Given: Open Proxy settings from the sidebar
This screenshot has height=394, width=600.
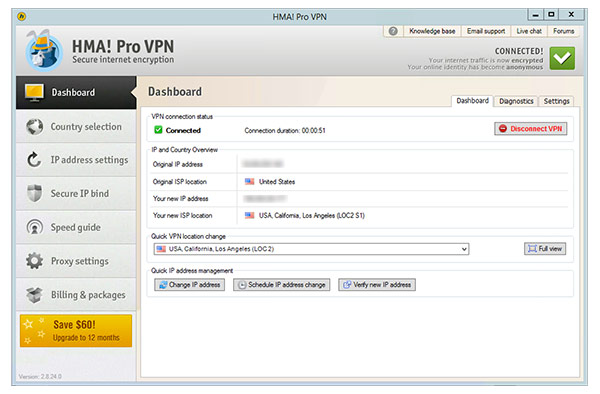Looking at the screenshot, I should 76,261.
